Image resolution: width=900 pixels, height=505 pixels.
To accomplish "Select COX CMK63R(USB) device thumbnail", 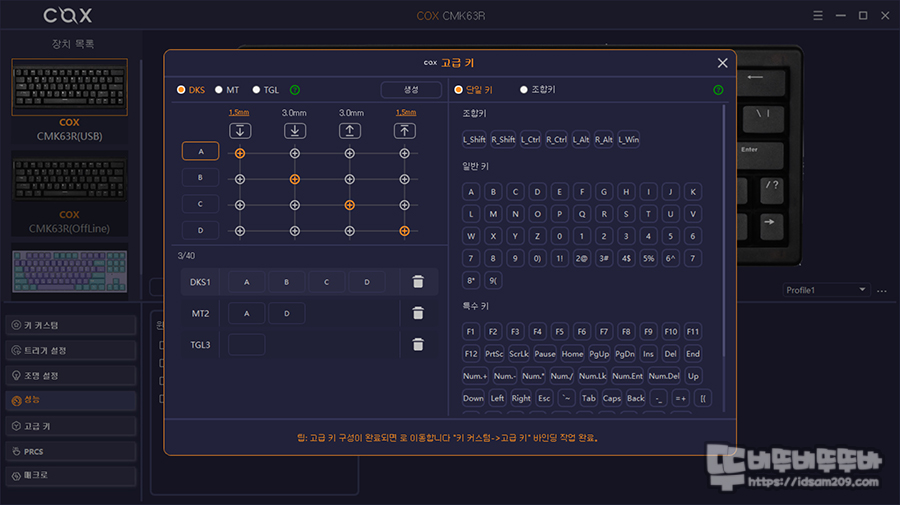I will click(69, 87).
